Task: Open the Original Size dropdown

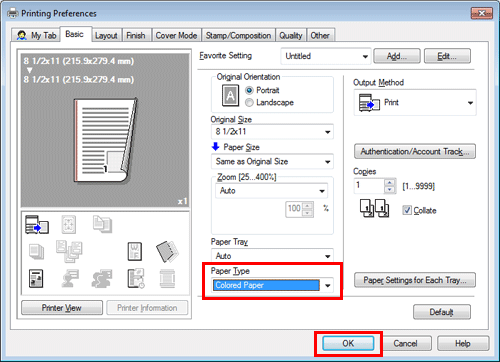Action: [272, 132]
